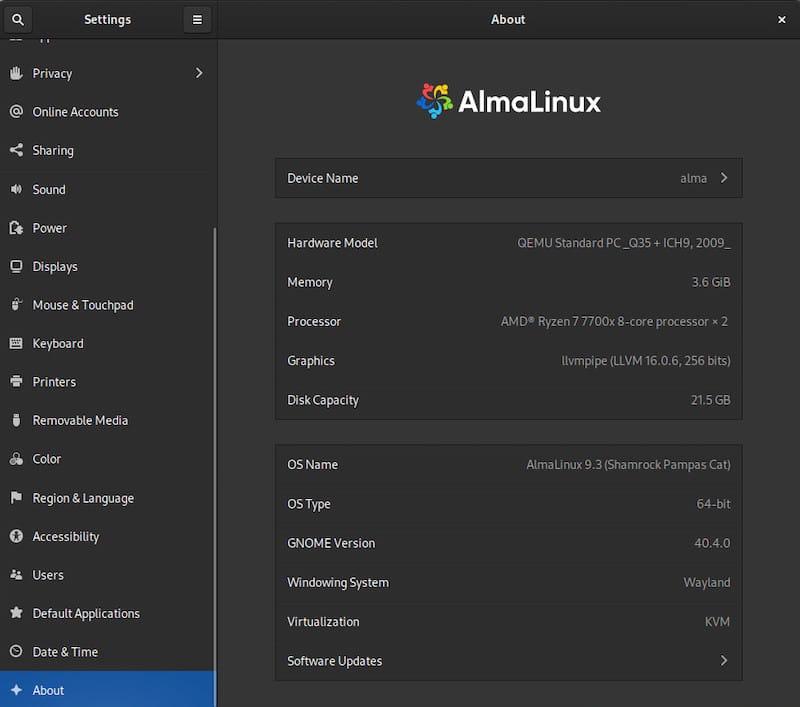Click the AlmaLinux logo
Image resolution: width=800 pixels, height=707 pixels.
(508, 101)
